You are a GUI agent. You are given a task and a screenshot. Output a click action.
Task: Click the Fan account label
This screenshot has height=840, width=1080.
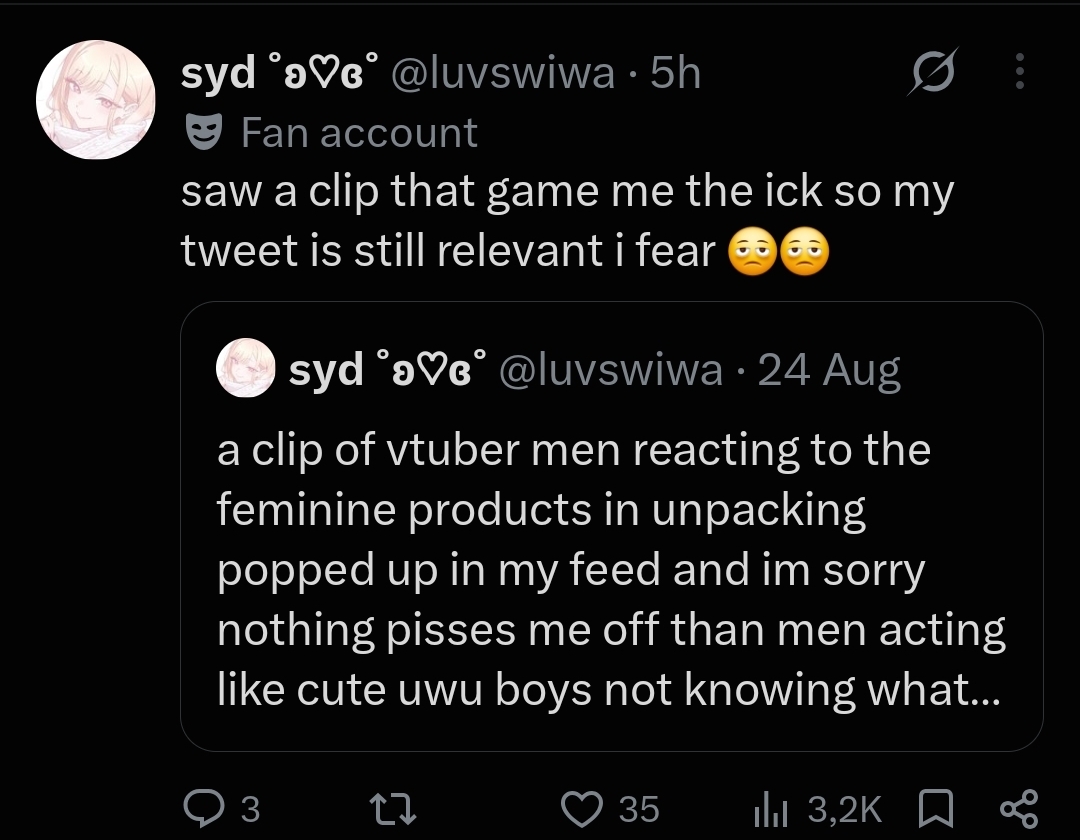[x=359, y=132]
